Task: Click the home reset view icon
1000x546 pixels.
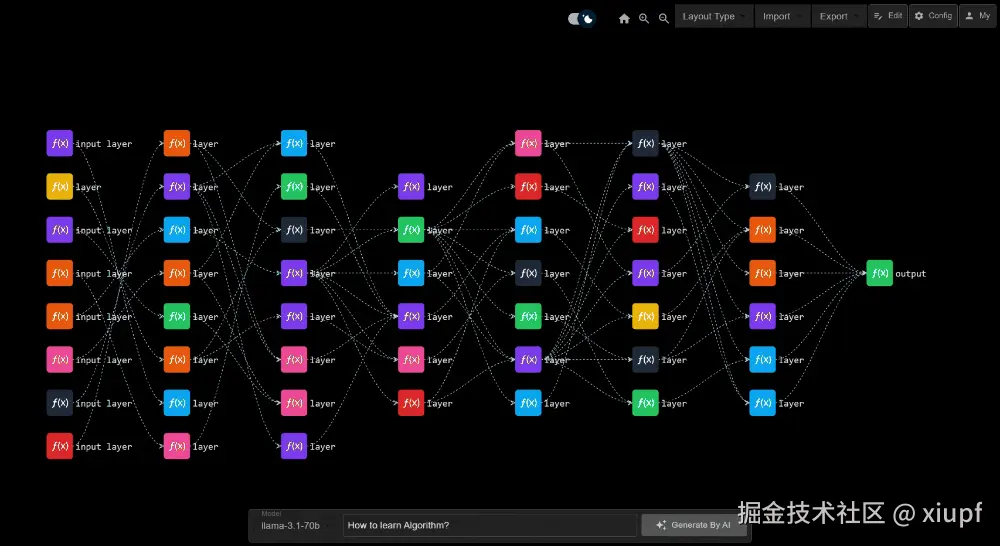Action: [x=624, y=18]
